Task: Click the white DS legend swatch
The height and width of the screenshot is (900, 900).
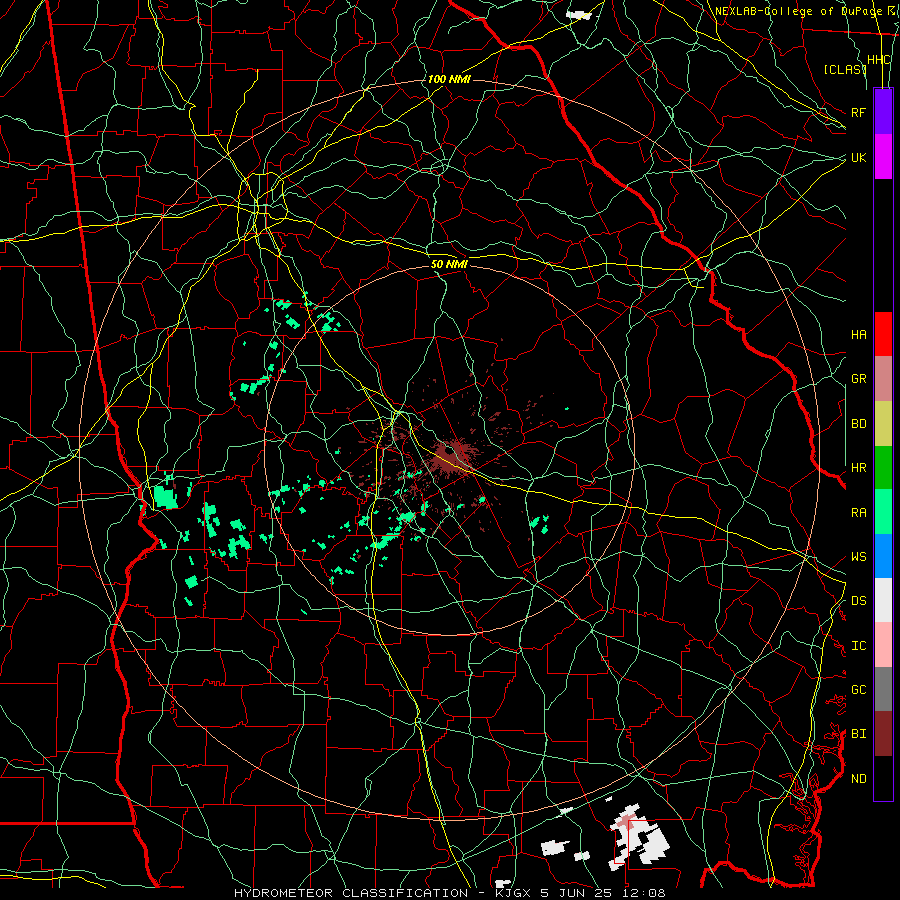Action: [883, 600]
